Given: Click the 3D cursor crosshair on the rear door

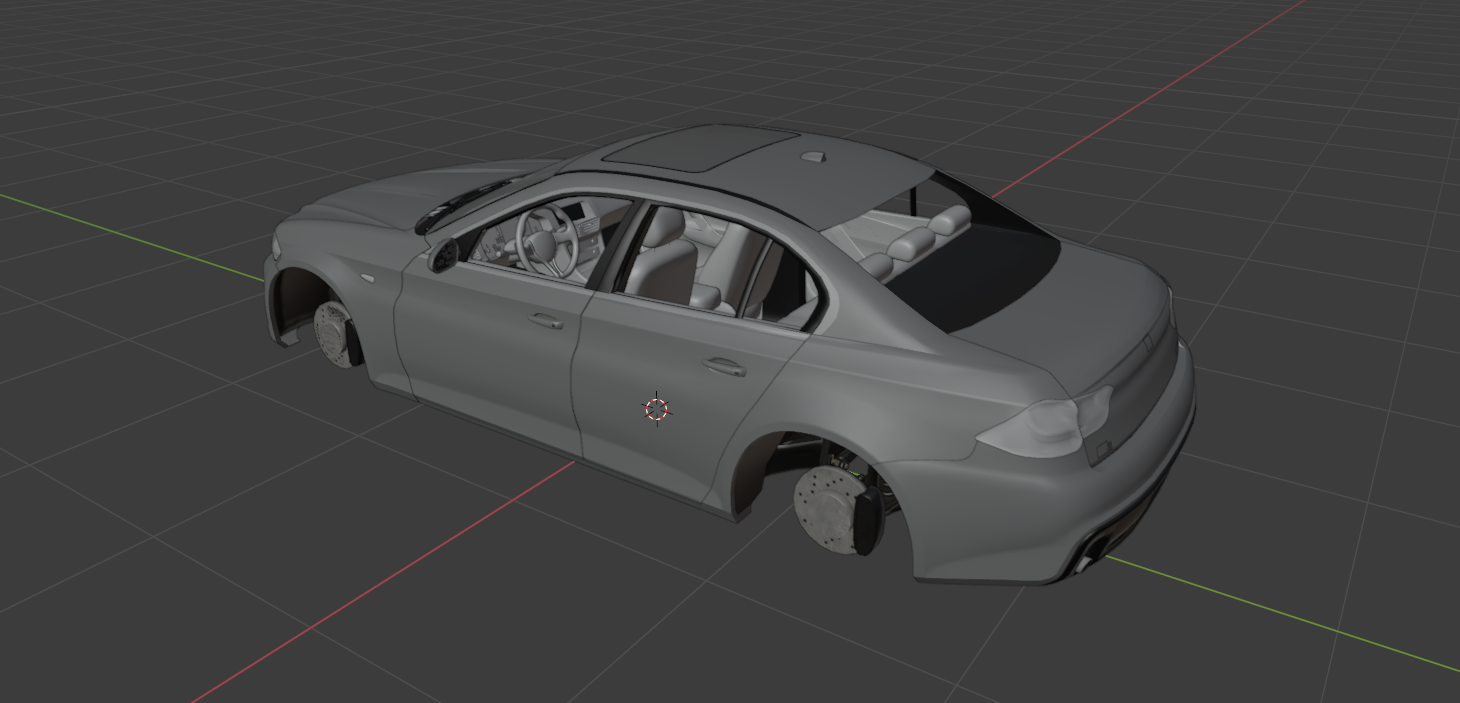Looking at the screenshot, I should (x=656, y=408).
